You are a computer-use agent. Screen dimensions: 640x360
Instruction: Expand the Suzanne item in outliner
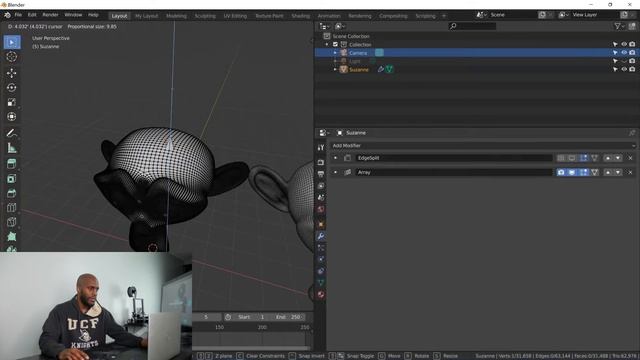click(x=335, y=69)
